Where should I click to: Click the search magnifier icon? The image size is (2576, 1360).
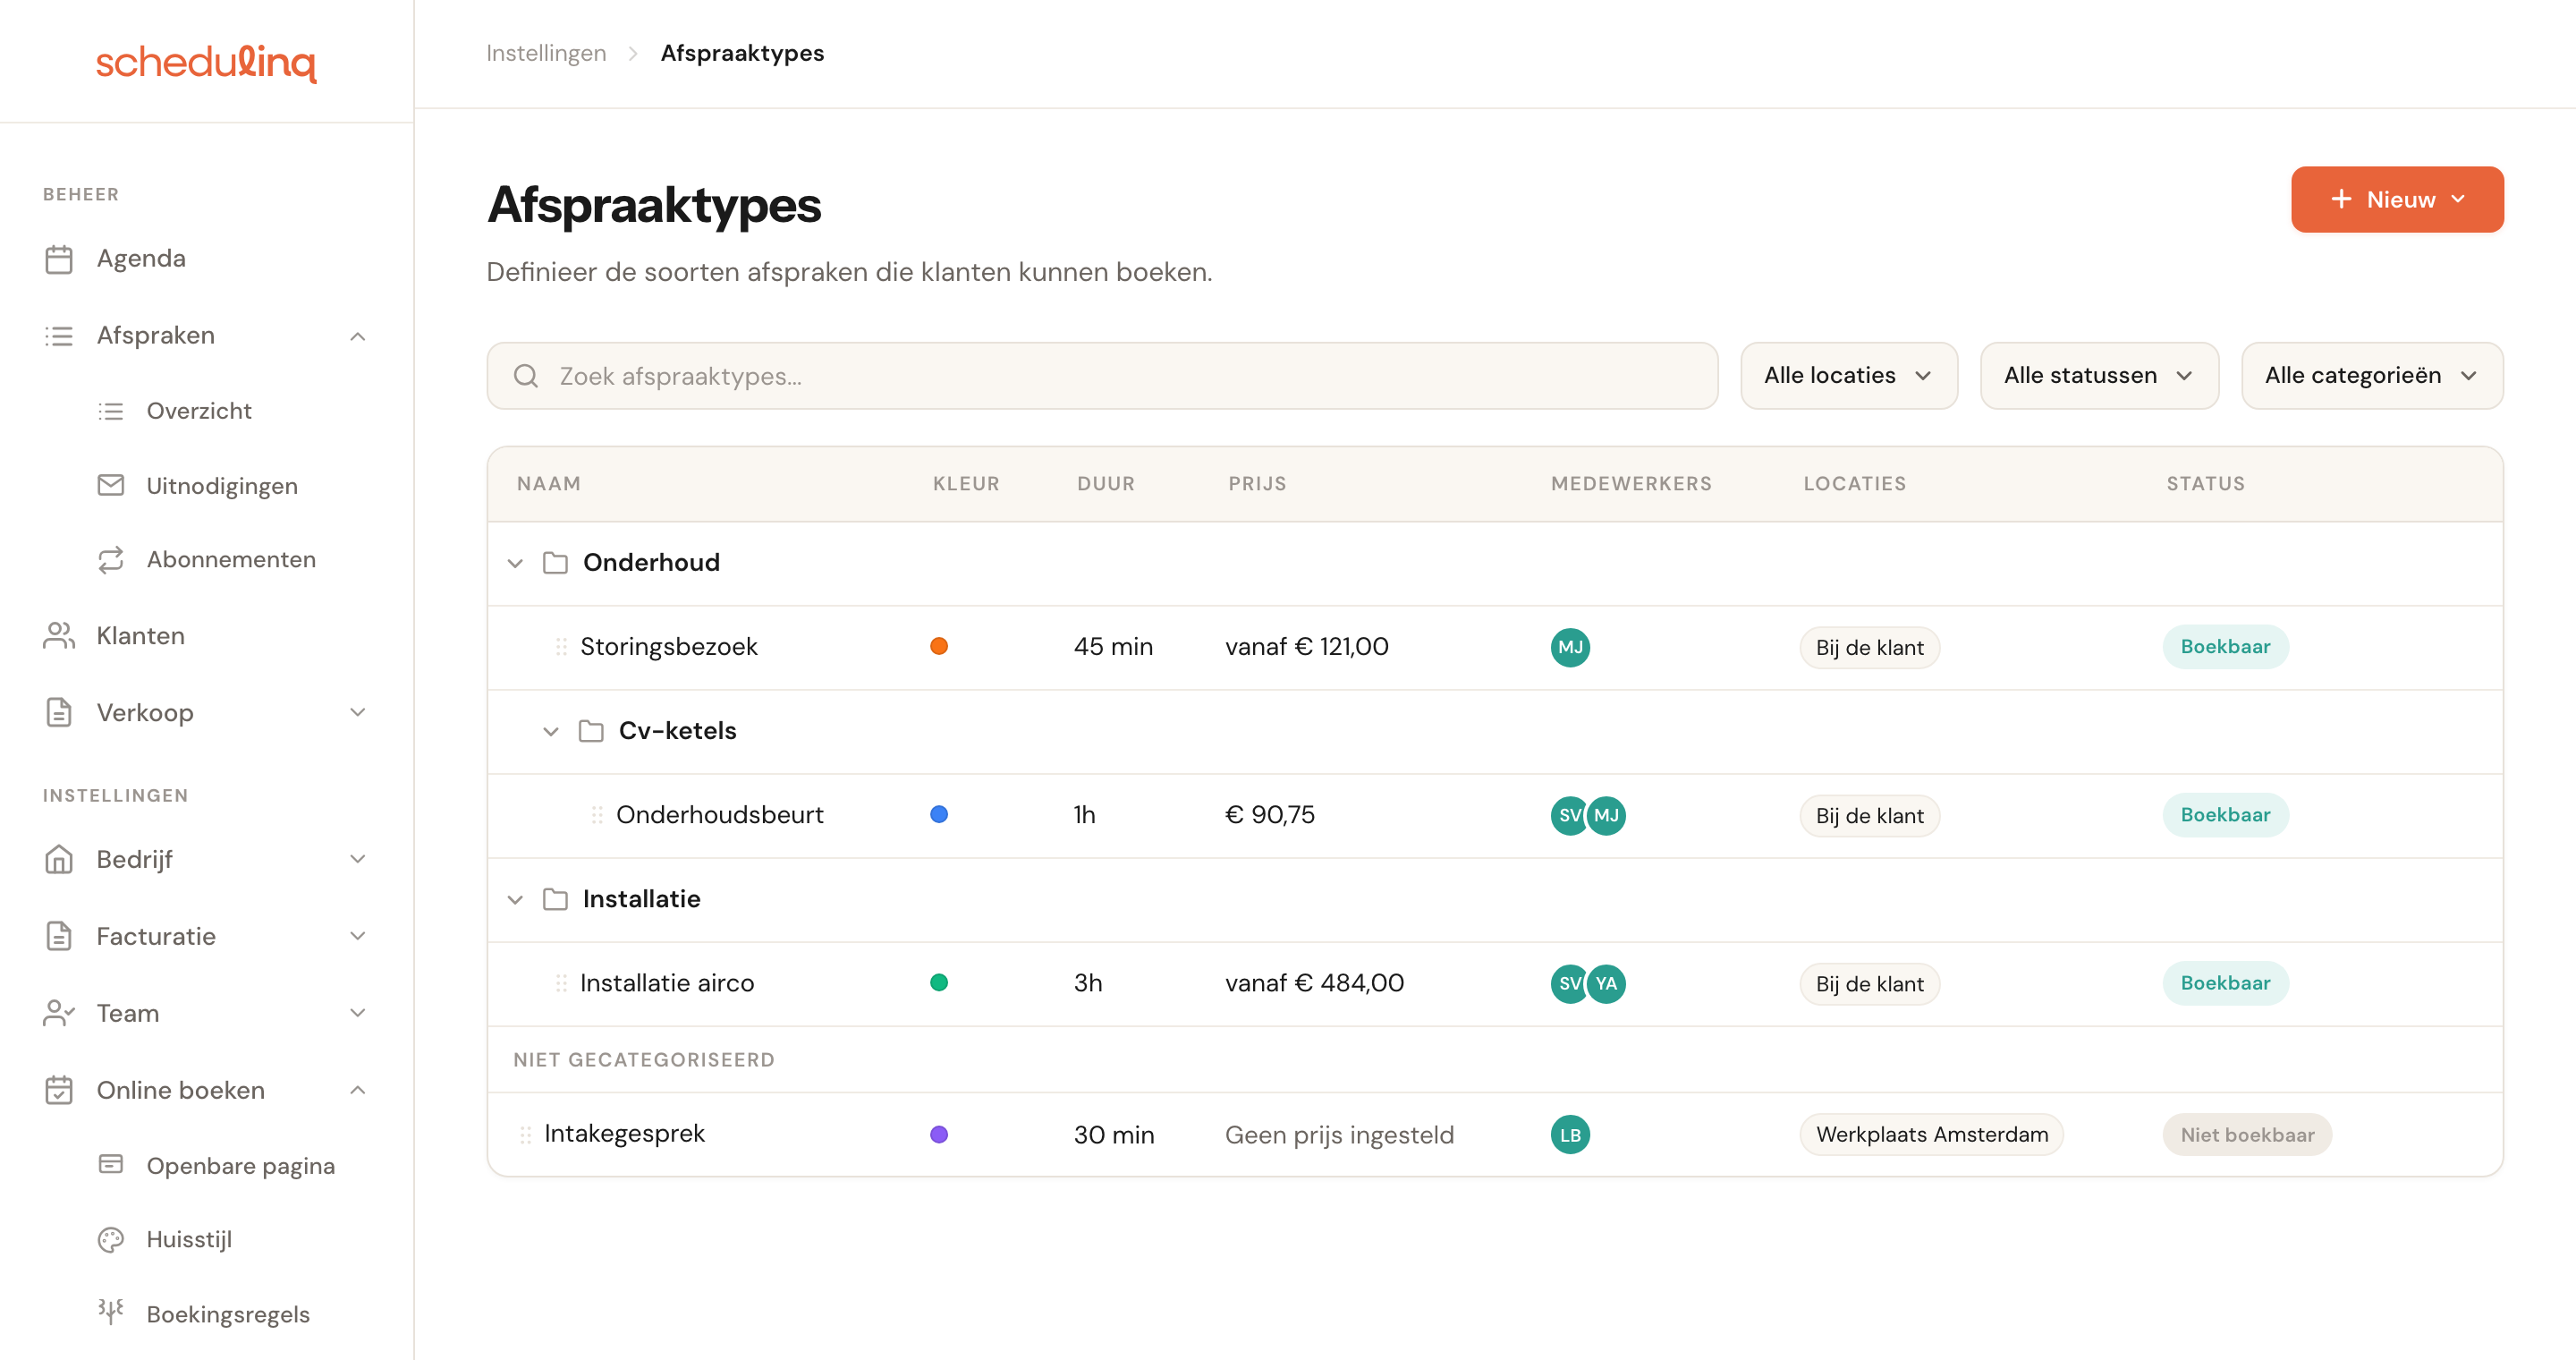526,376
